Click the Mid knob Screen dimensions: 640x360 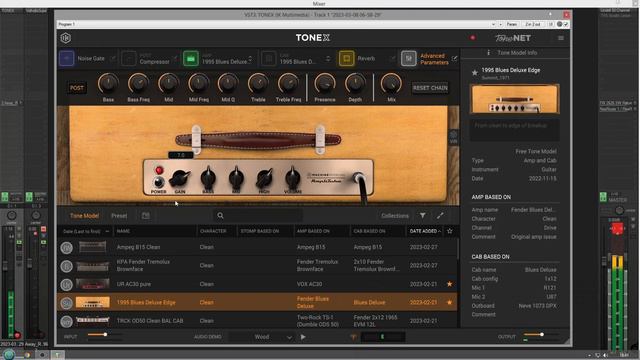(169, 84)
